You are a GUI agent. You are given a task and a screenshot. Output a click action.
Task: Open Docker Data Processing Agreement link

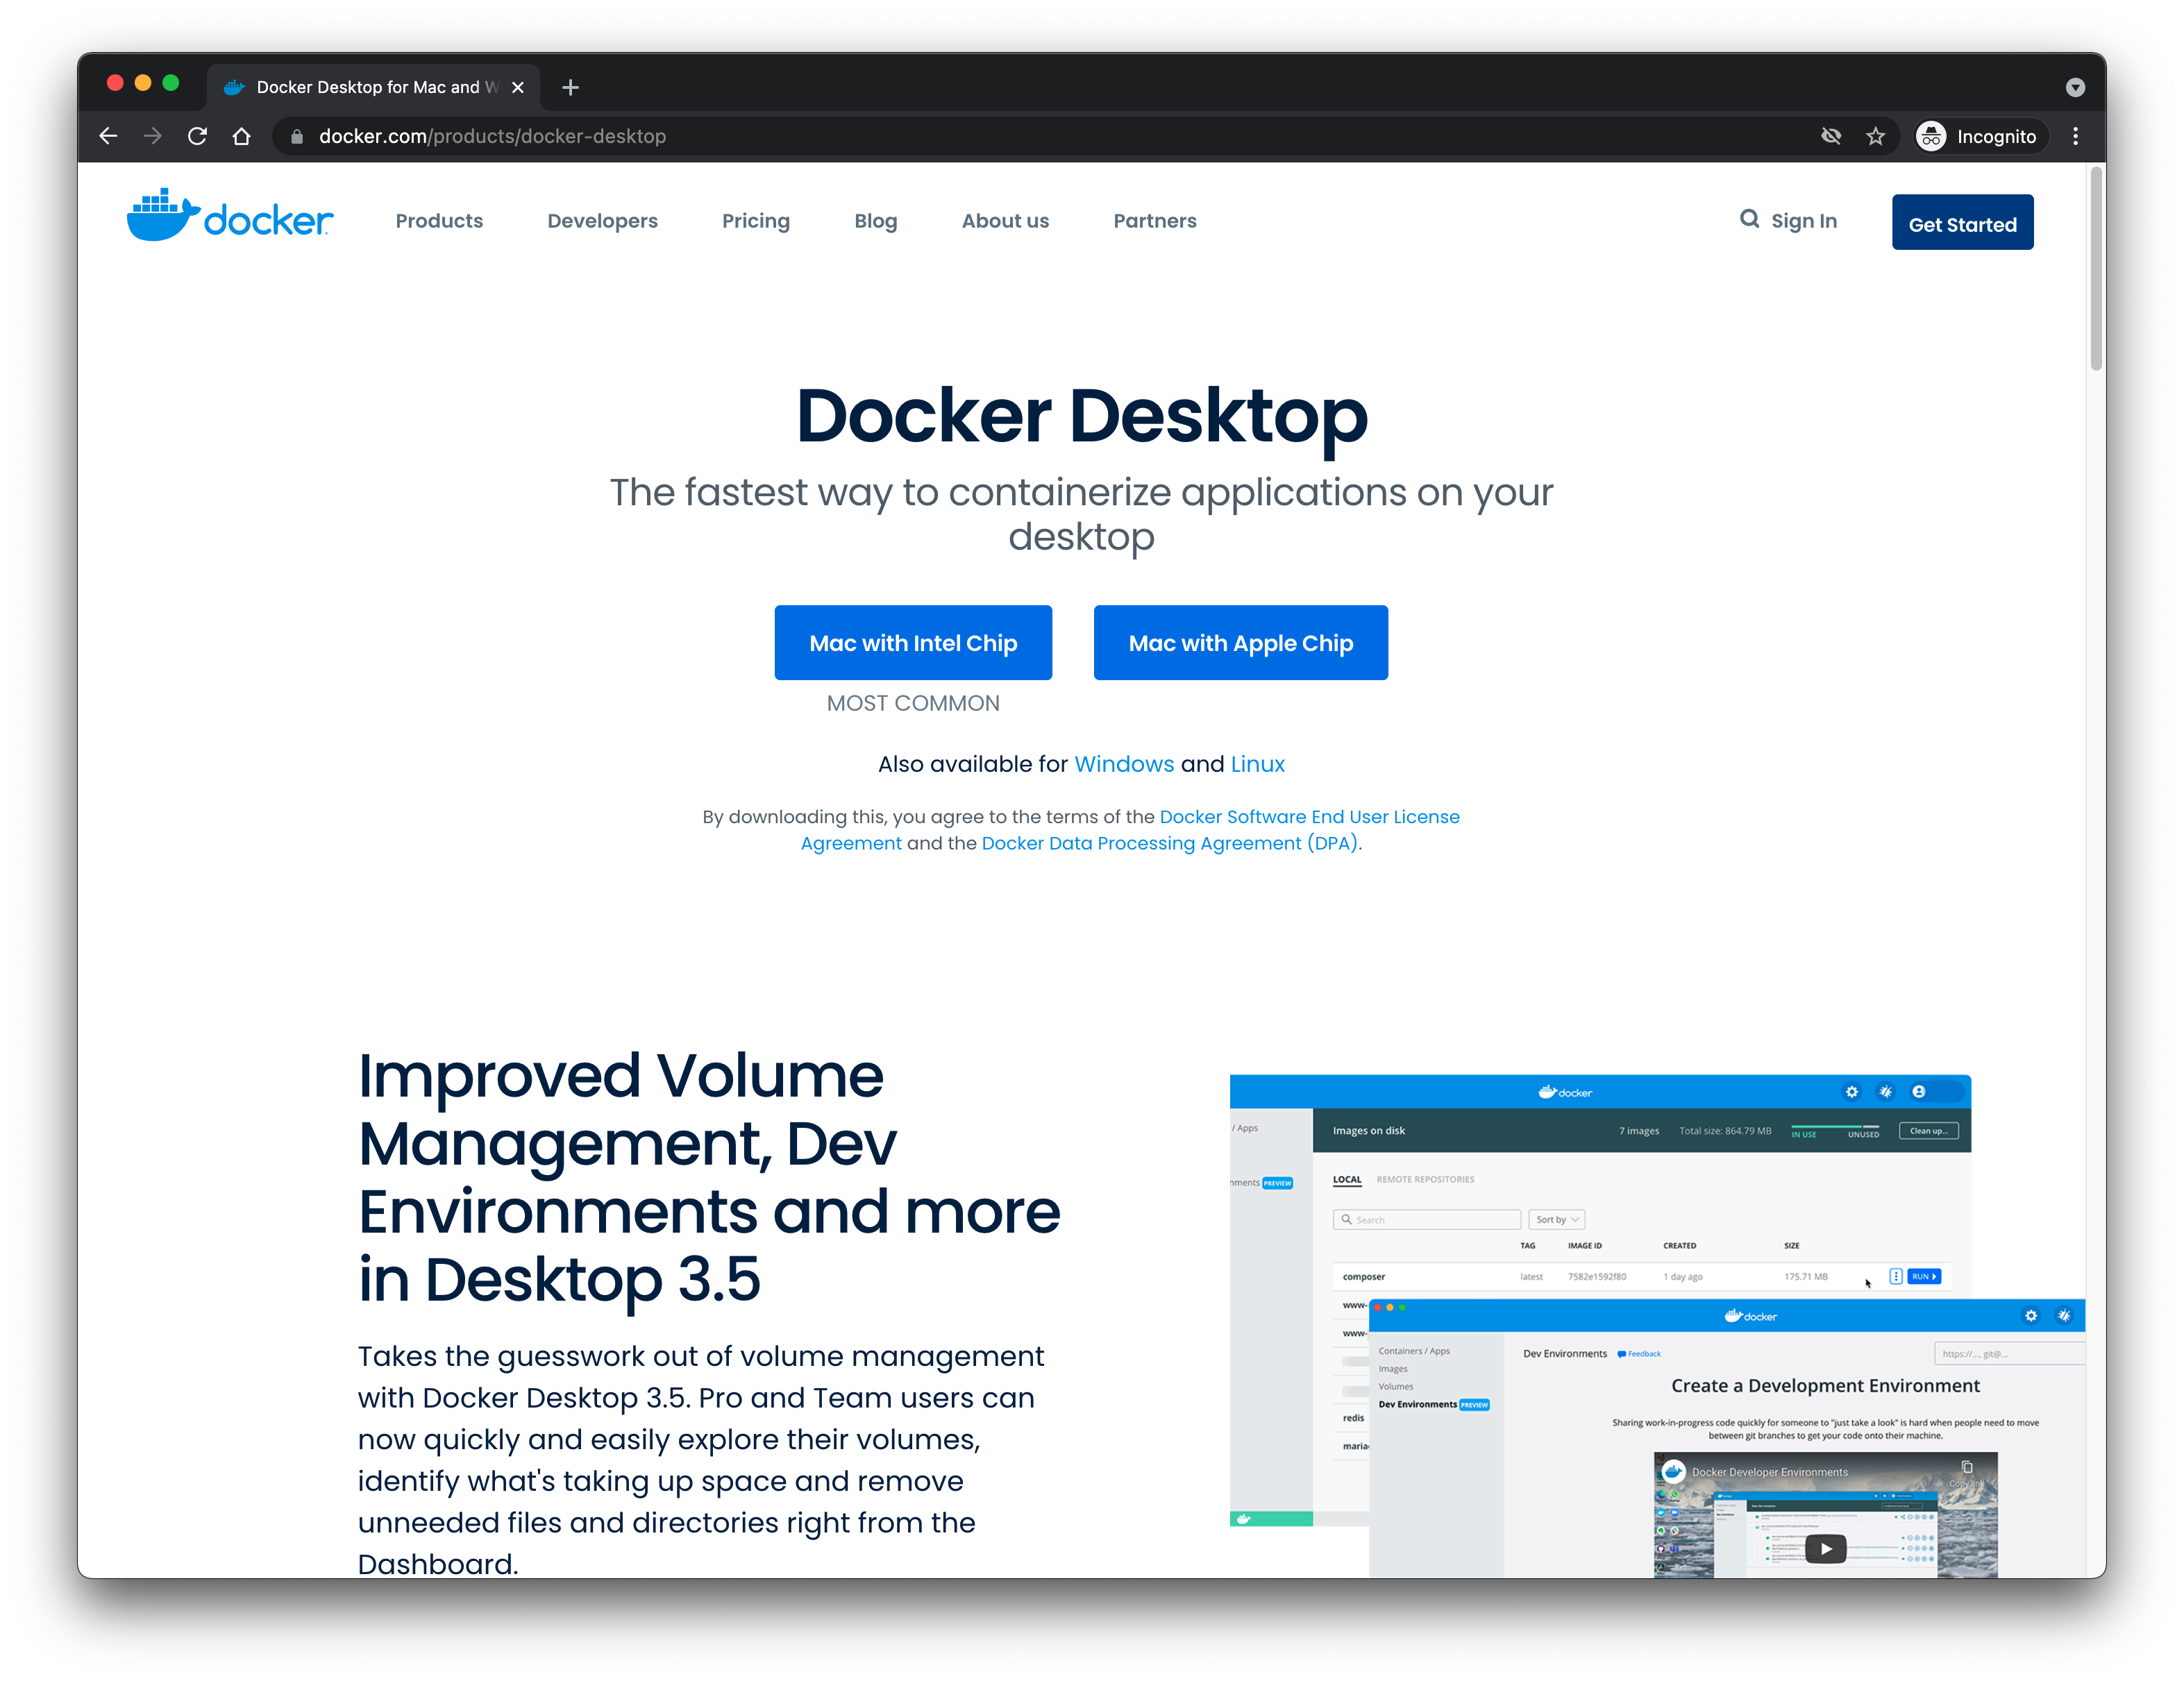click(1169, 843)
